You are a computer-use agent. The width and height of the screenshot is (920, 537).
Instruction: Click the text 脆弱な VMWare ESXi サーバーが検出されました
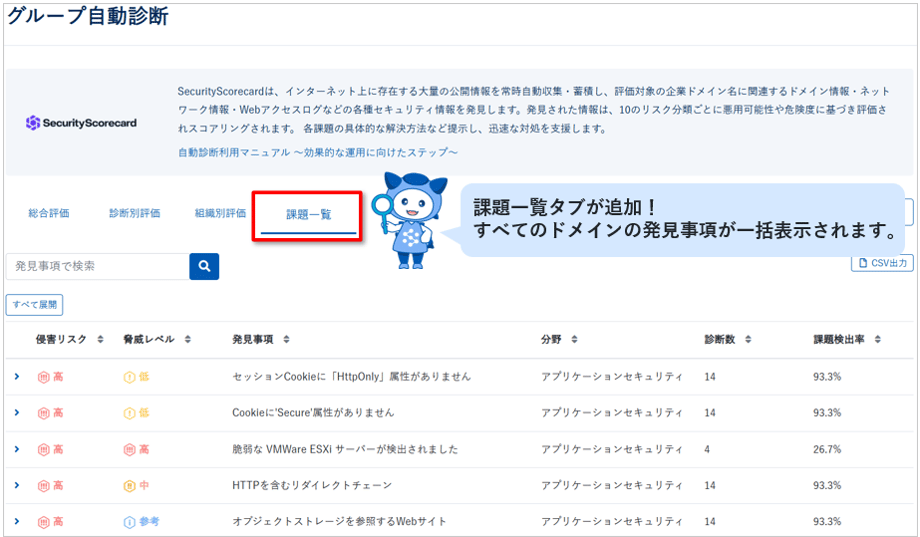pos(345,449)
